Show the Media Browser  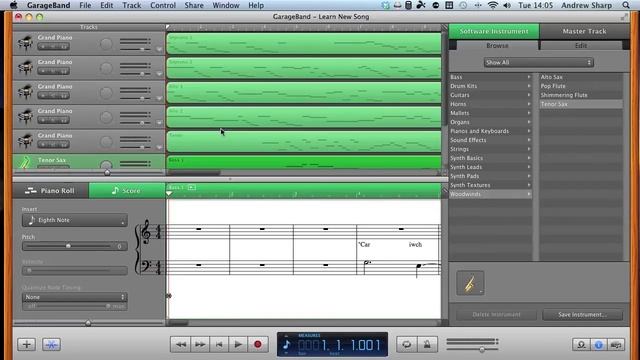616,345
